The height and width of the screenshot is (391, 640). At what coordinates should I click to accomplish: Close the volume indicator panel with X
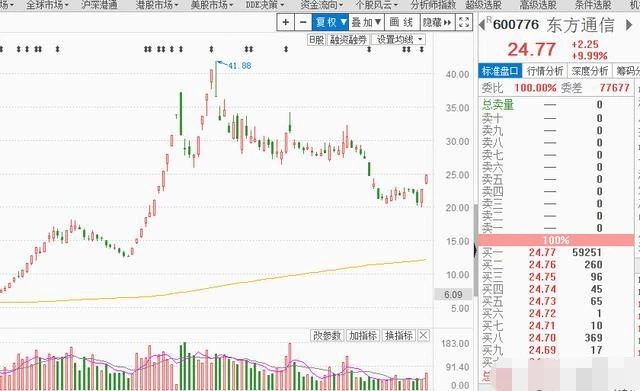click(x=424, y=335)
